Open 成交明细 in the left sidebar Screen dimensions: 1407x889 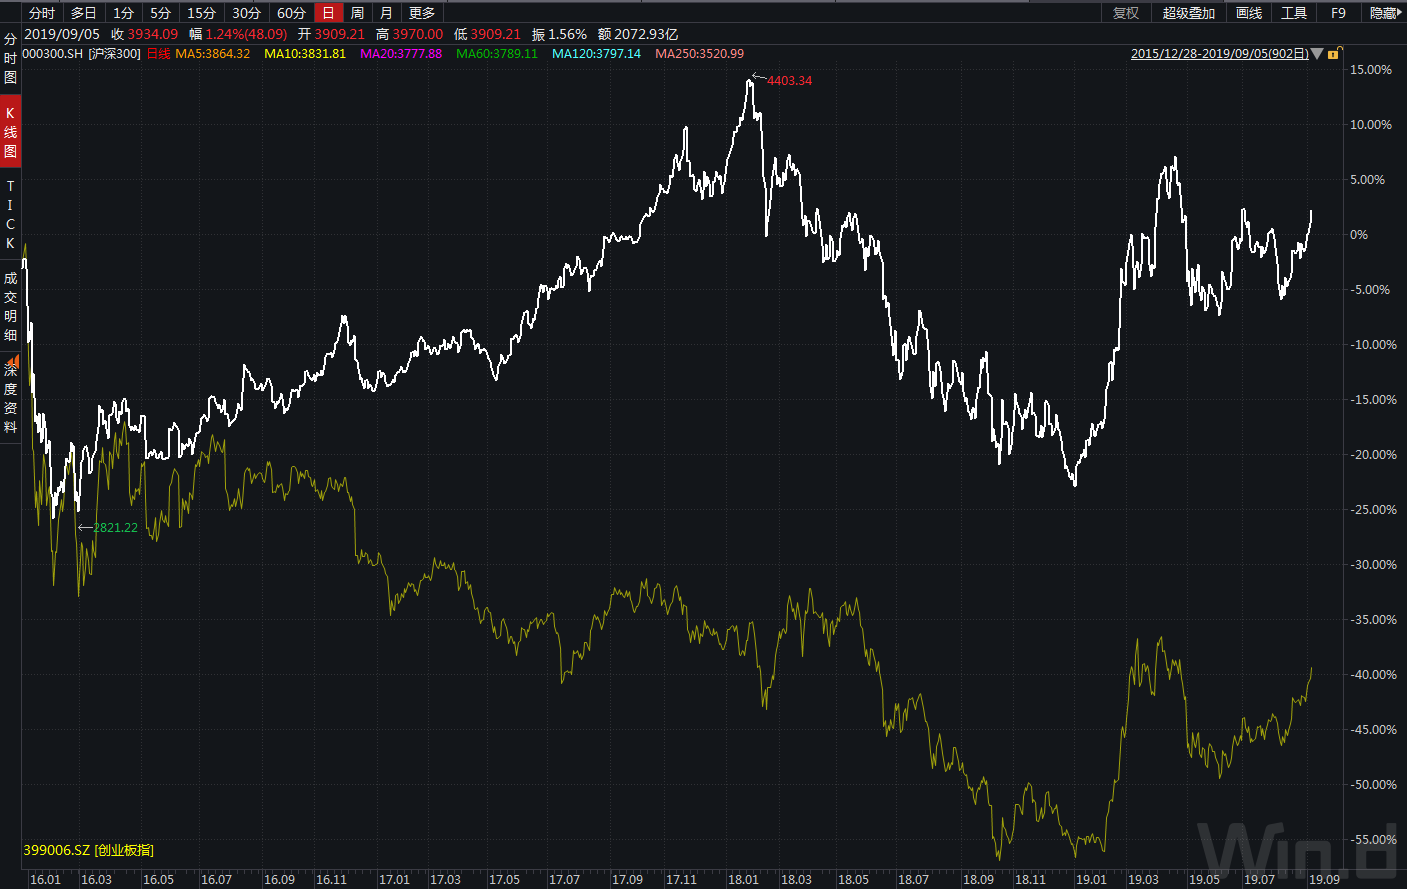10,306
